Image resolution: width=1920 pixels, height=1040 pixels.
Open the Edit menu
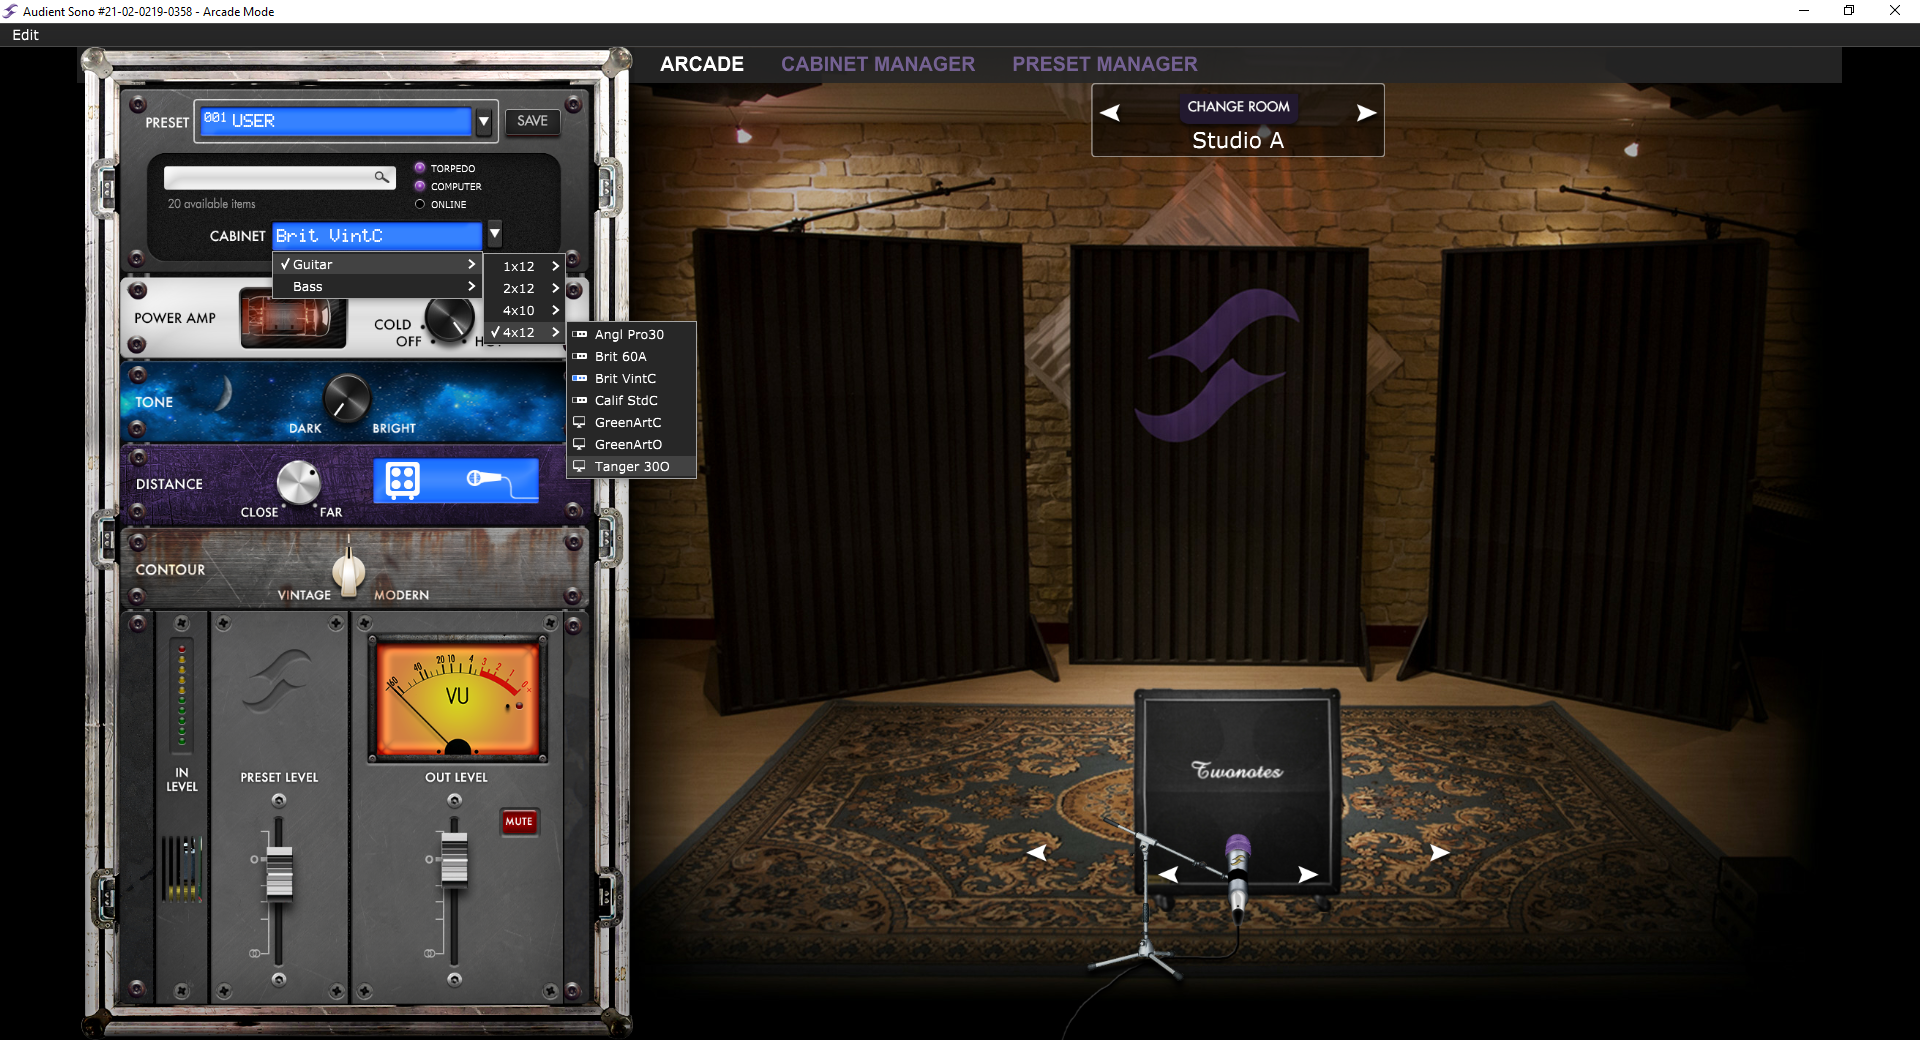point(25,34)
